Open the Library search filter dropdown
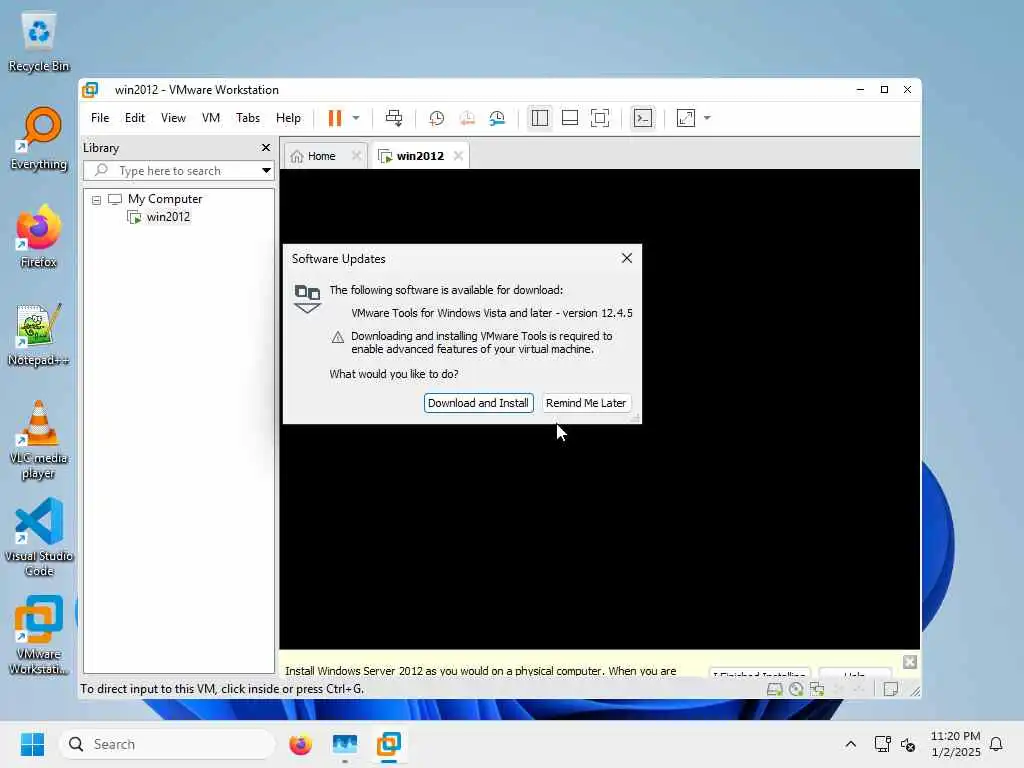The image size is (1024, 768). coord(266,170)
